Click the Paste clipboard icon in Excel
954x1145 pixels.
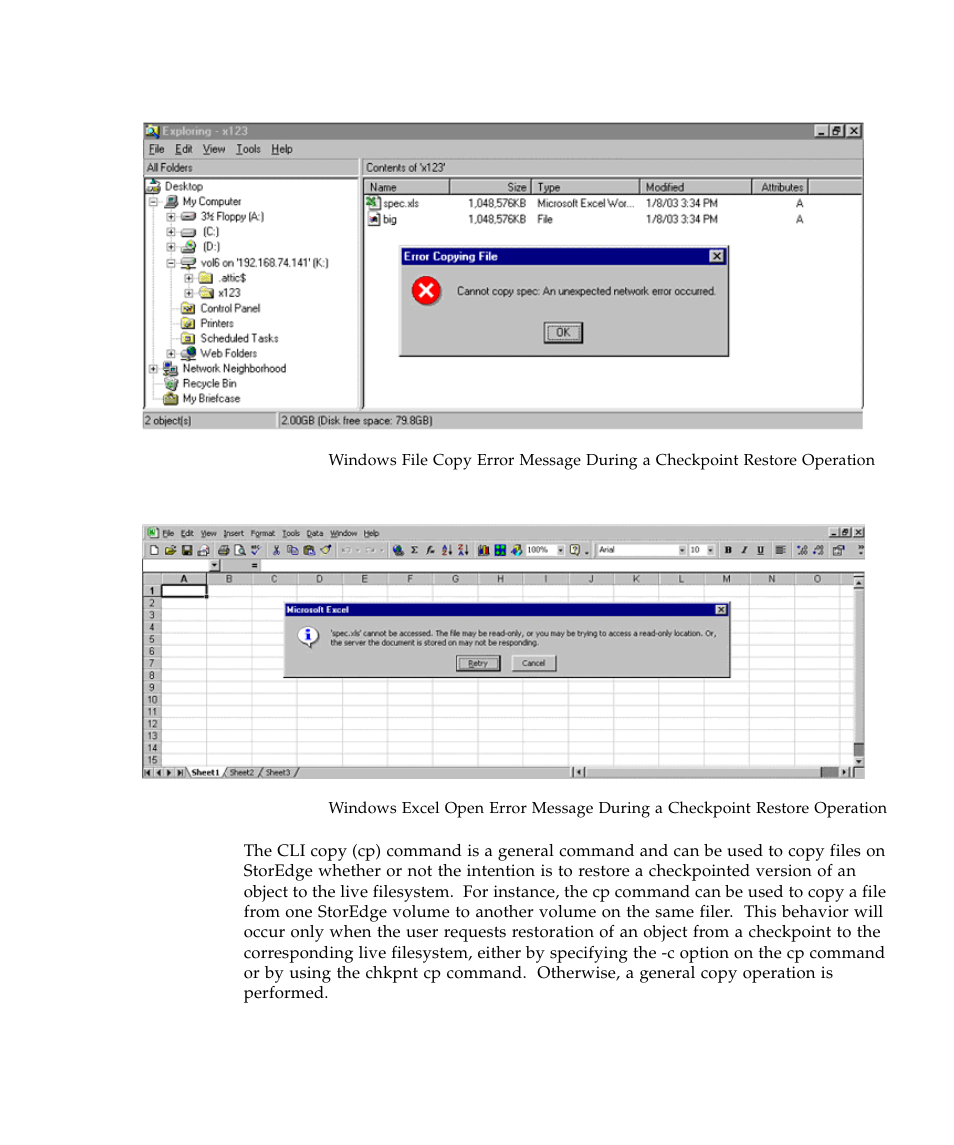[309, 551]
